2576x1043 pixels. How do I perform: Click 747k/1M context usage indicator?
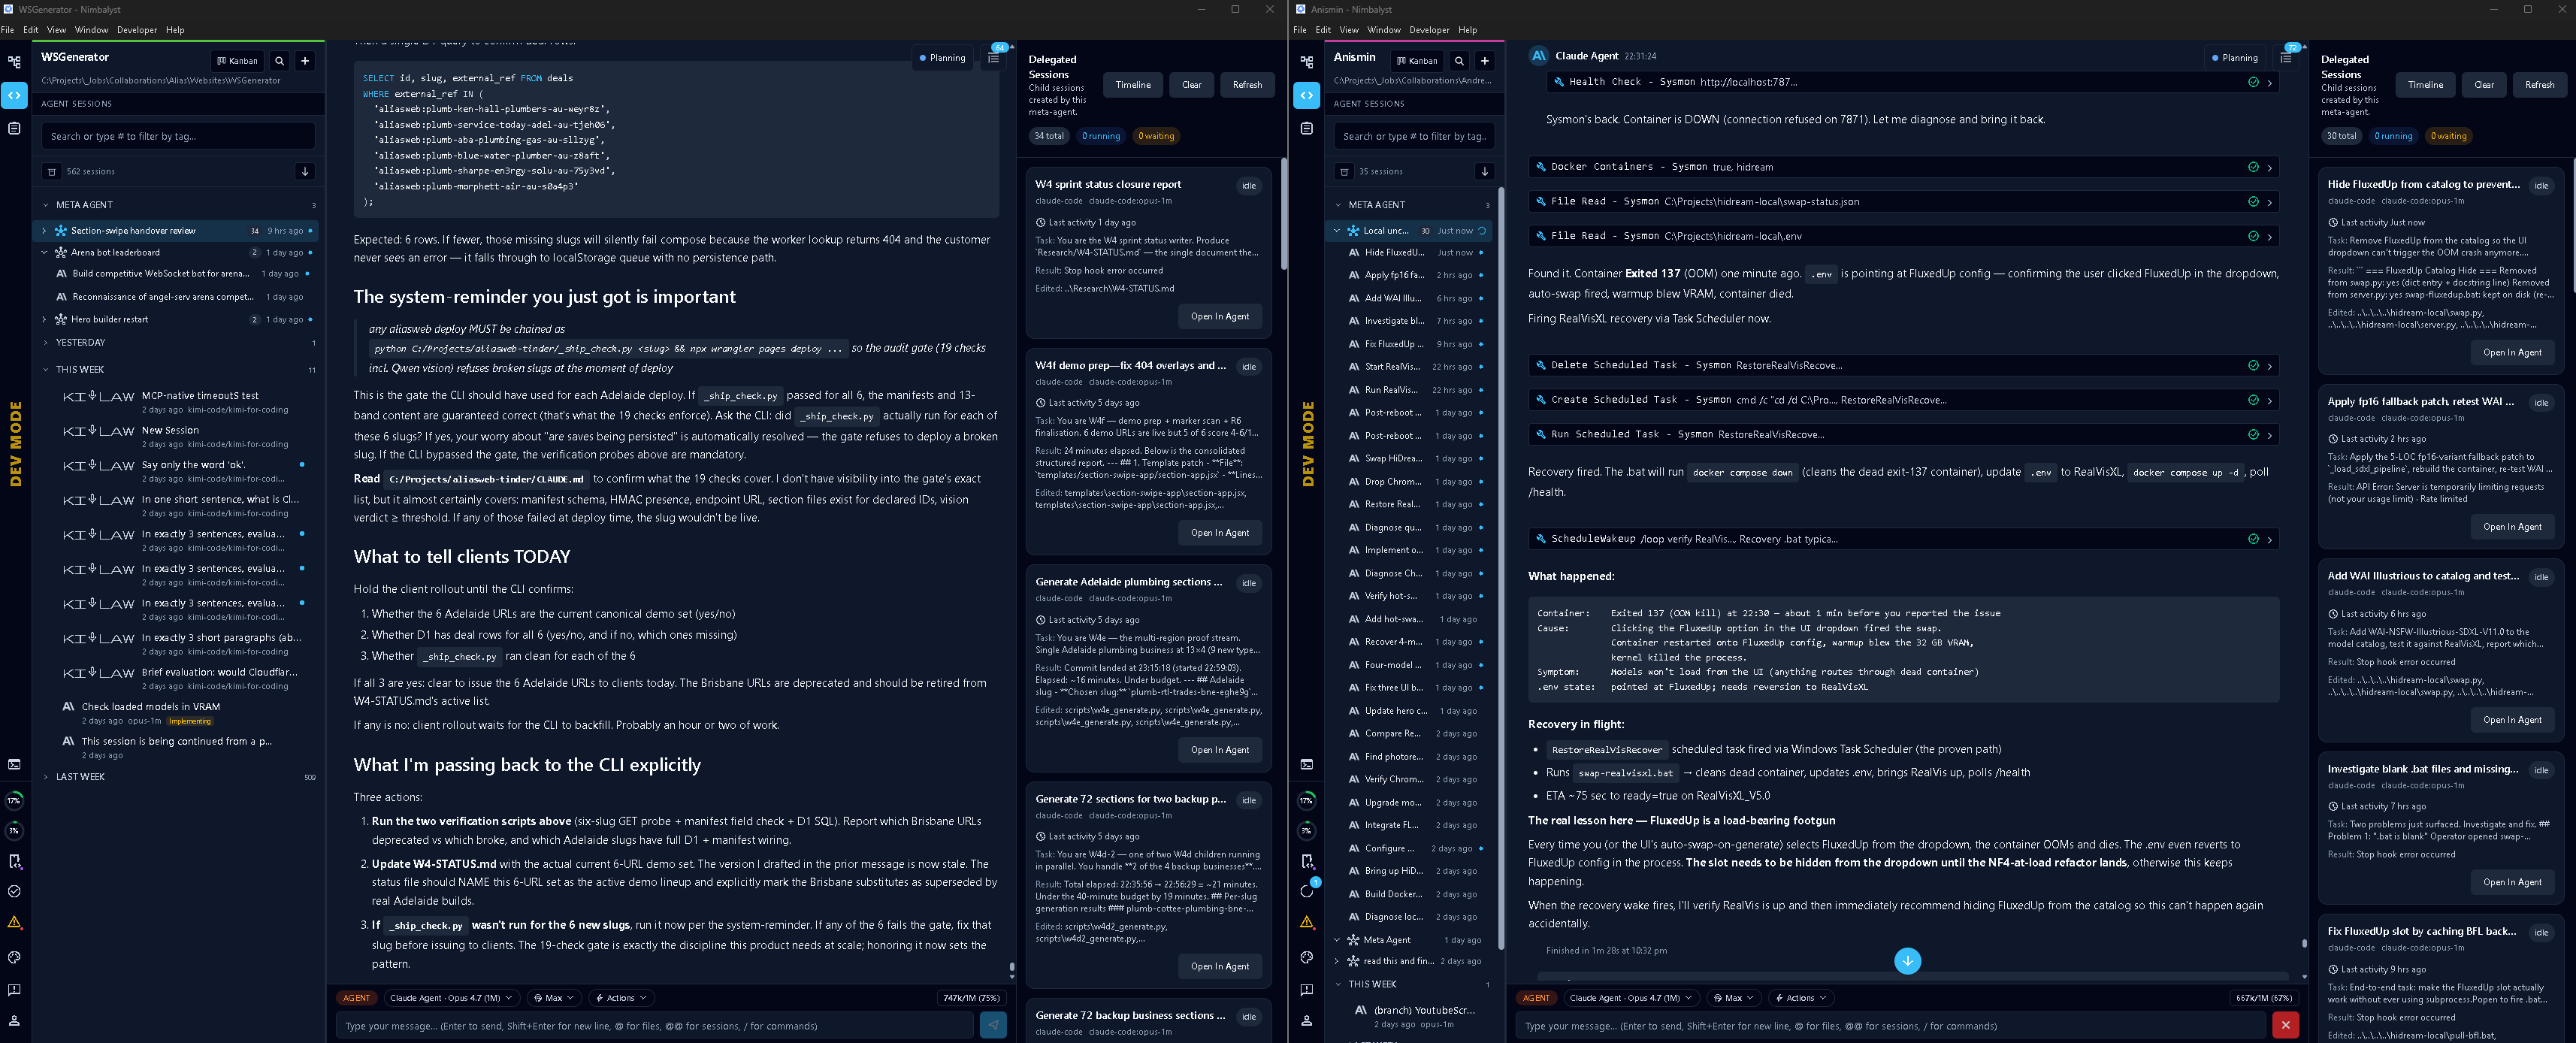971,998
